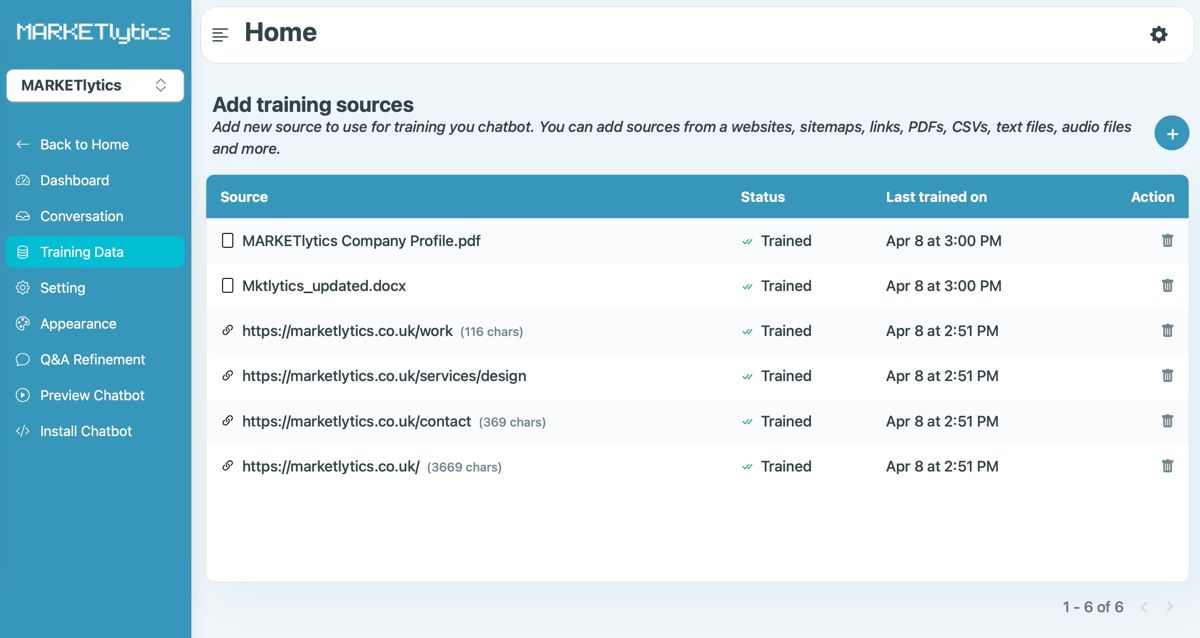Click Trained status of marketlytics.co.uk/contact row
This screenshot has width=1200, height=638.
pos(777,421)
